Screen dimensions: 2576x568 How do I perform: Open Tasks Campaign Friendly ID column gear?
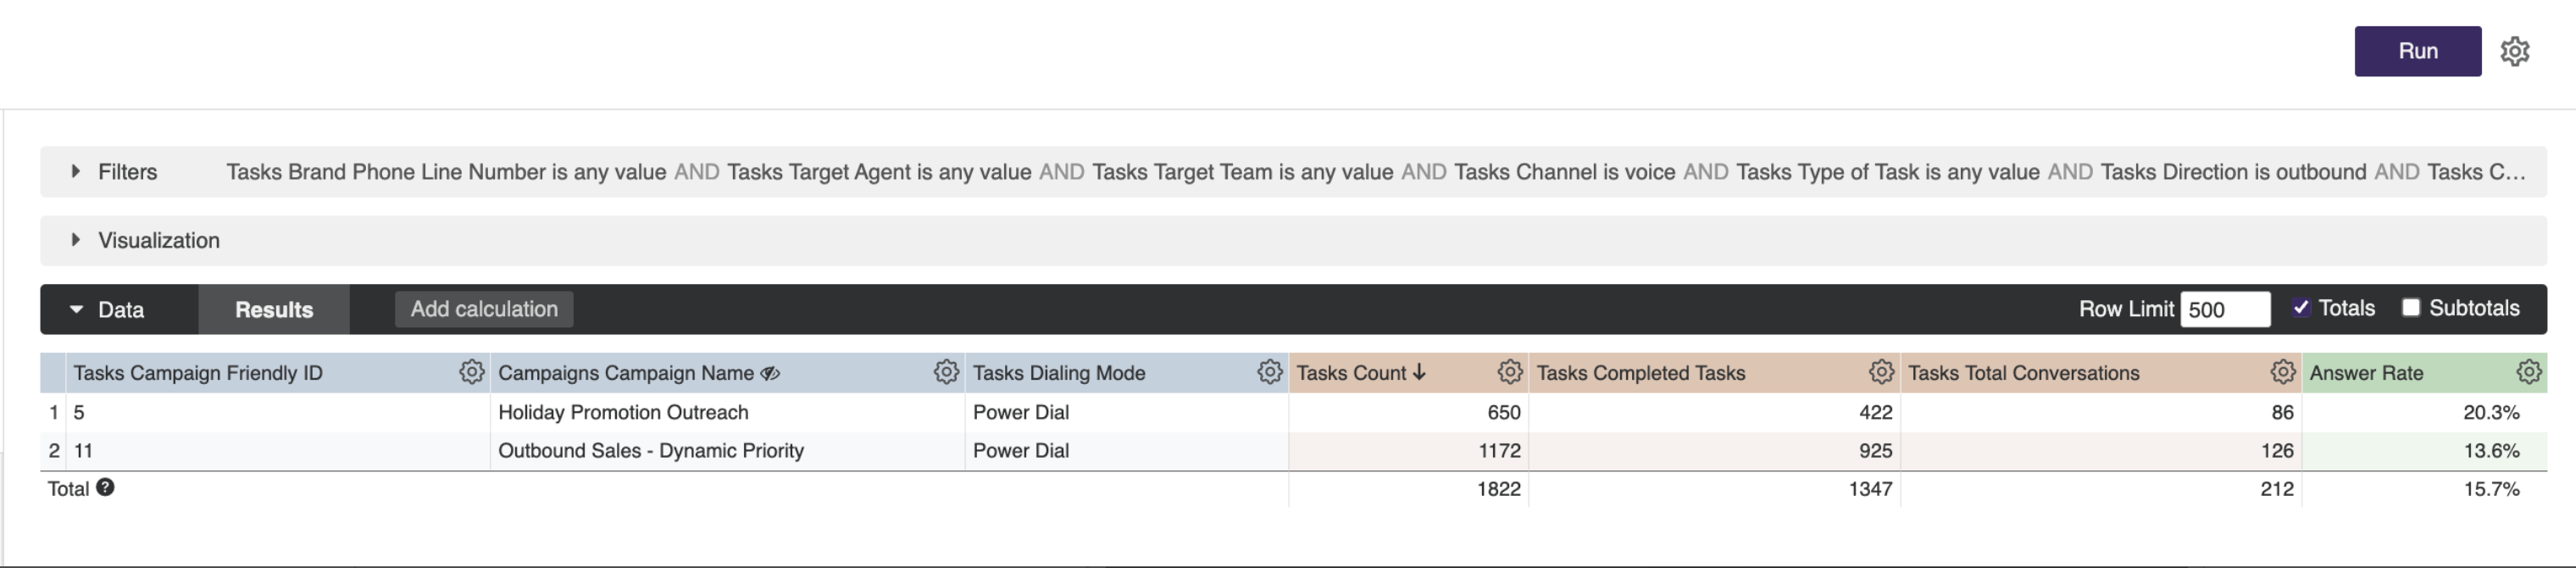(x=471, y=372)
